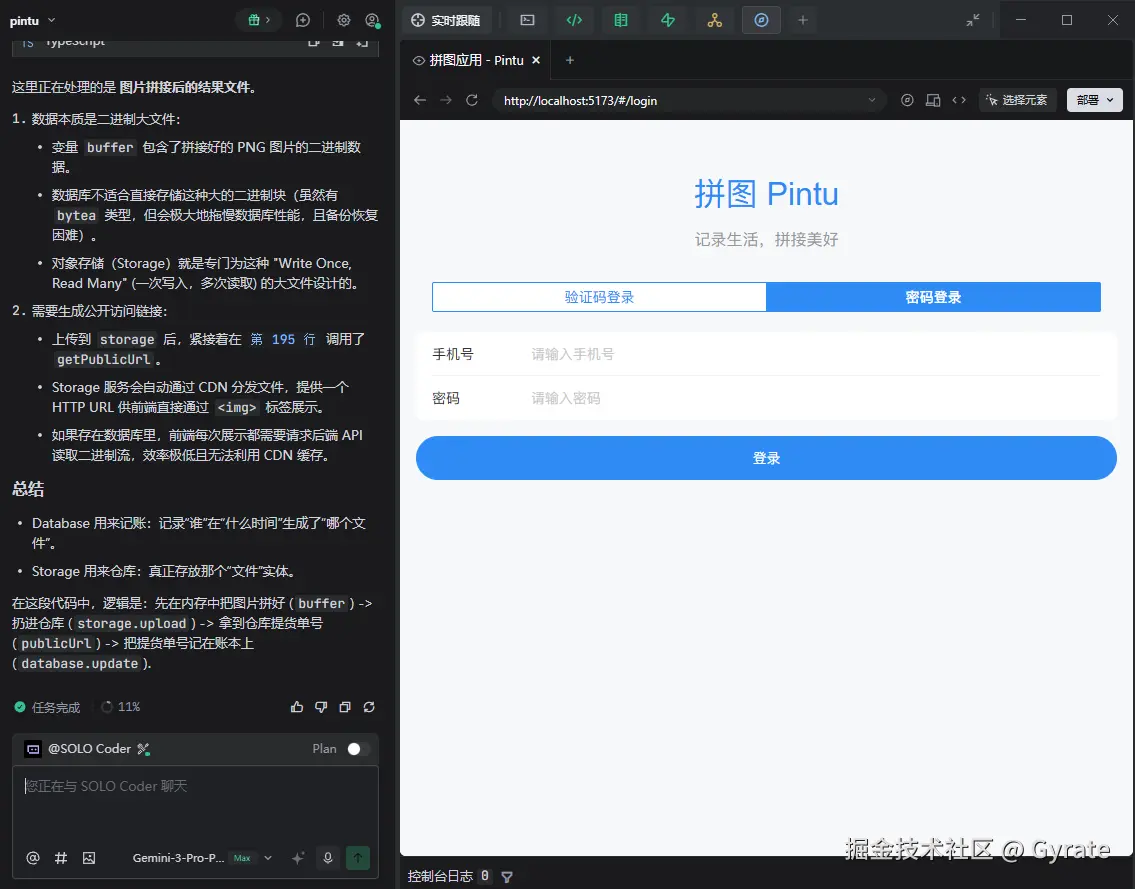Attach an image to the chat

tap(89, 858)
